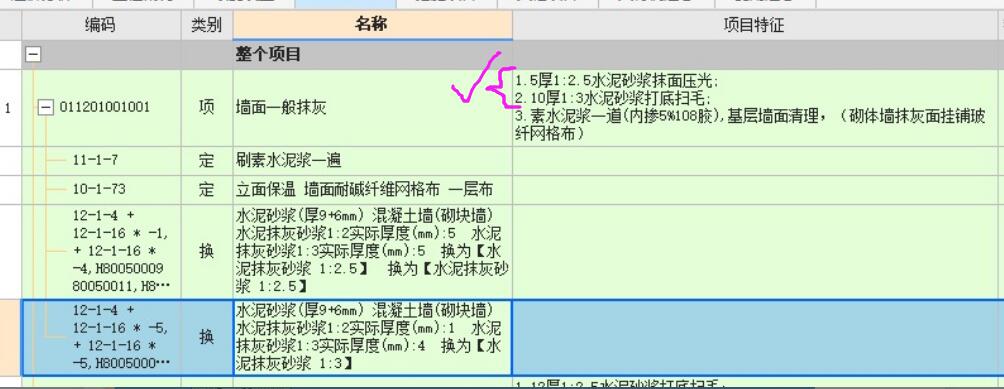Open feature text starting 1.5厚1:2.5水泥砂浆
Screen dimensions: 1004x389
pos(754,108)
